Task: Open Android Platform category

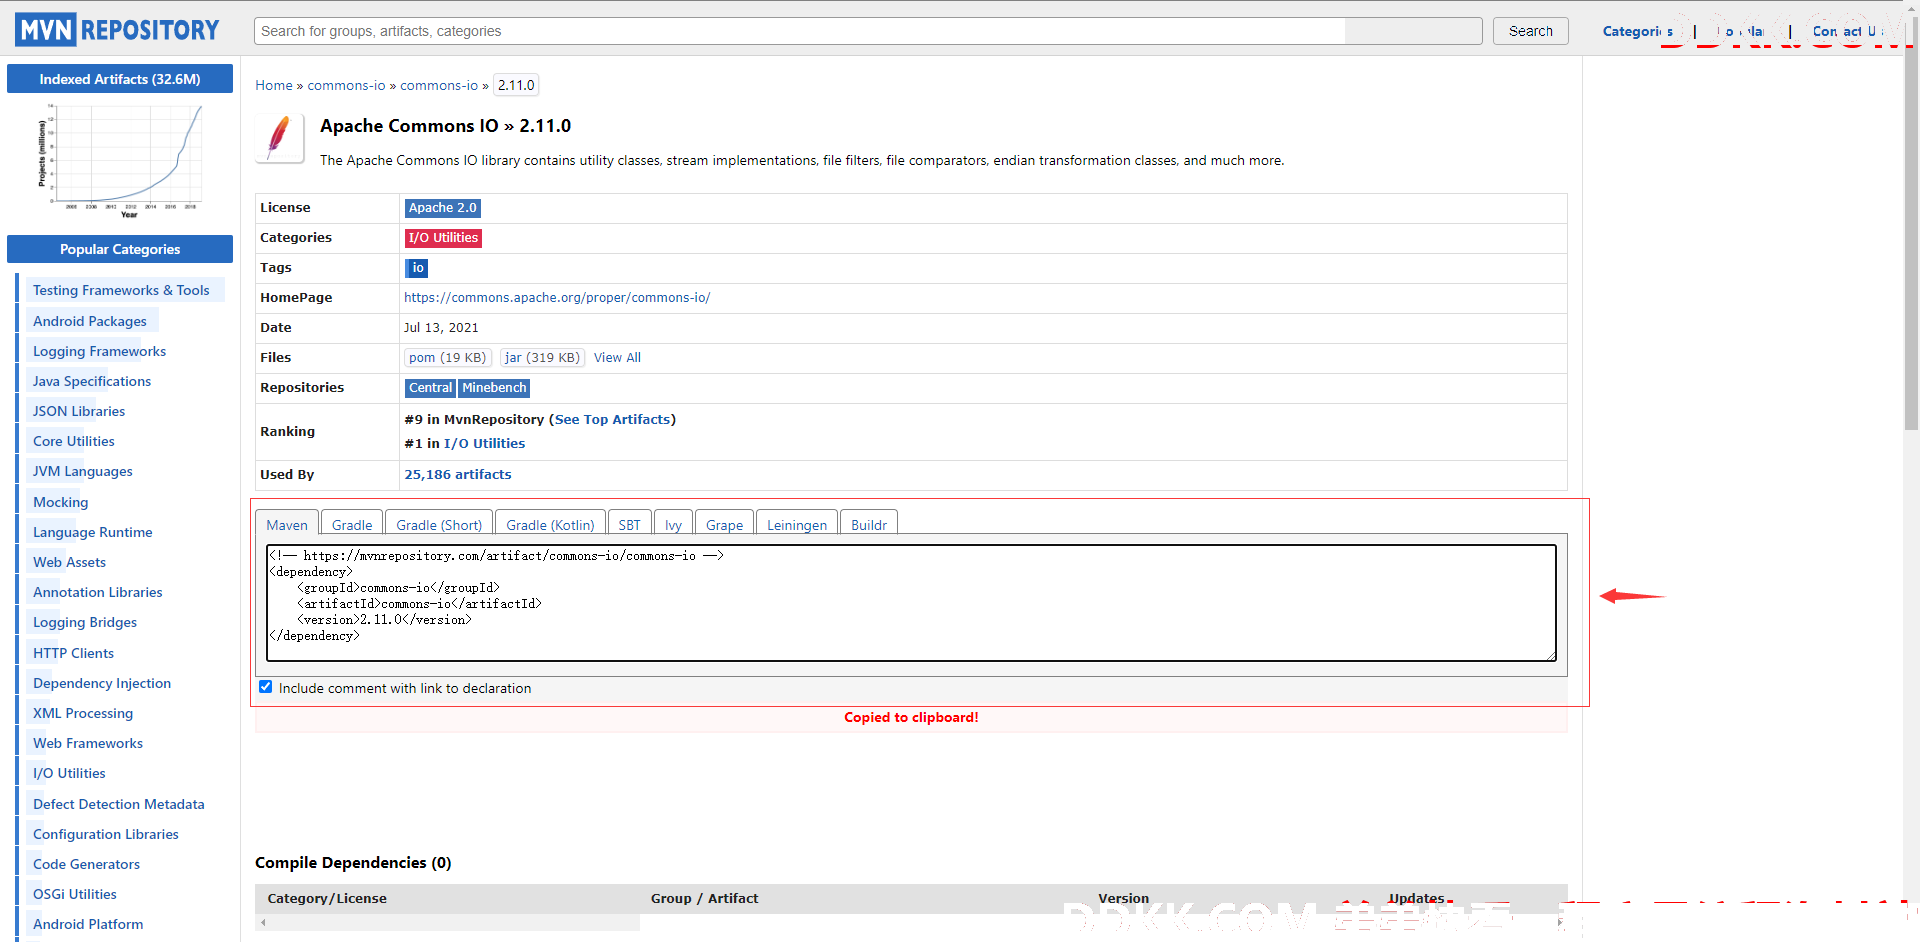Action: [88, 924]
